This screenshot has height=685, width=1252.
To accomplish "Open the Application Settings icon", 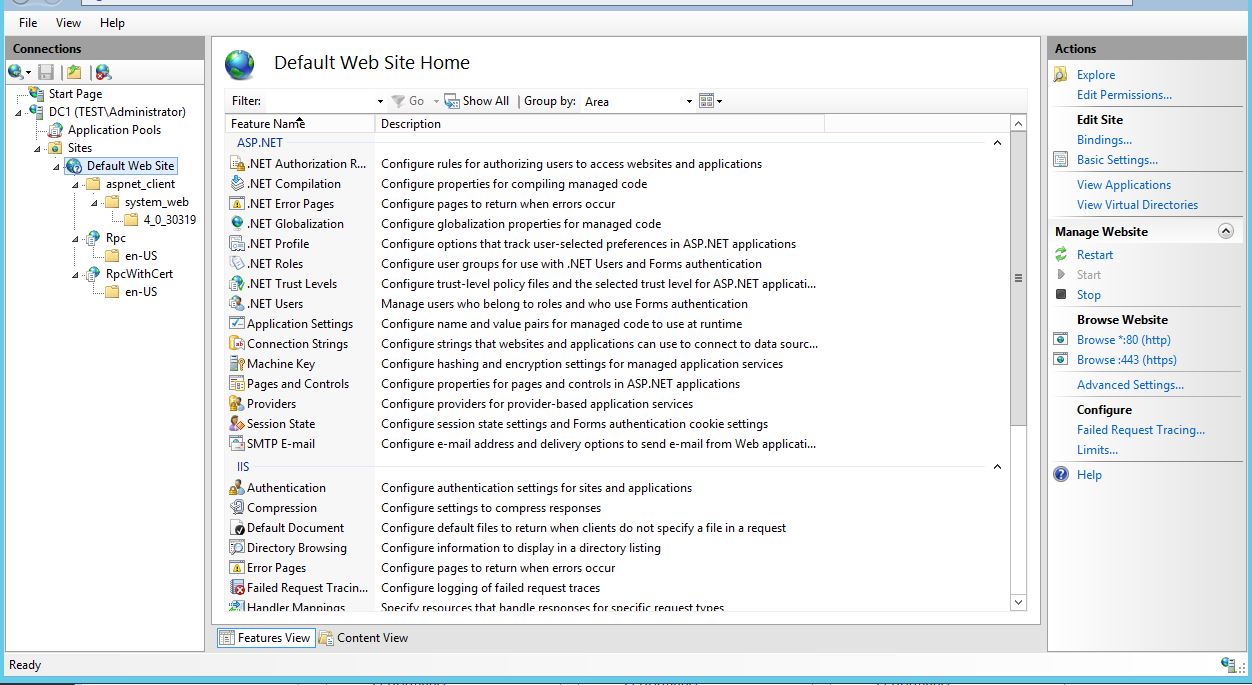I will [237, 324].
